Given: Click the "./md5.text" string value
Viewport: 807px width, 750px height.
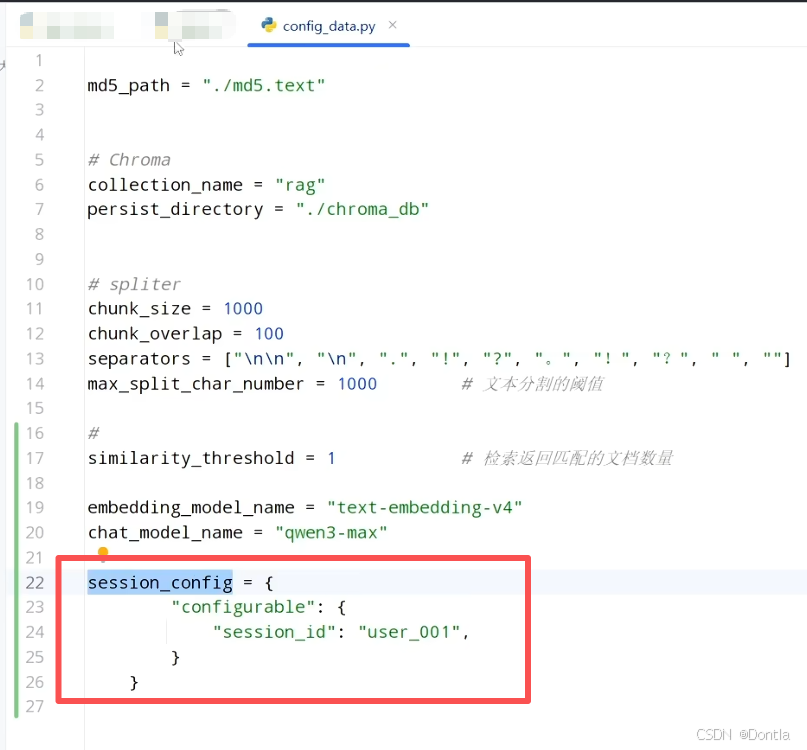Looking at the screenshot, I should (264, 85).
